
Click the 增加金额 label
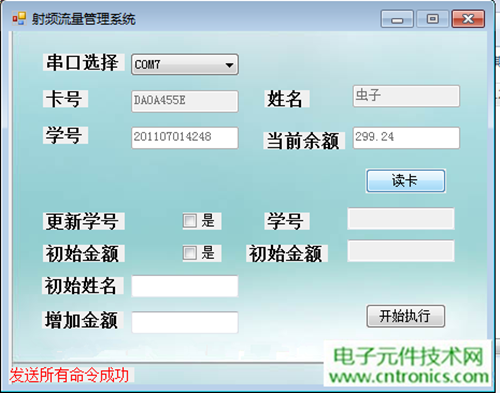click(x=83, y=320)
